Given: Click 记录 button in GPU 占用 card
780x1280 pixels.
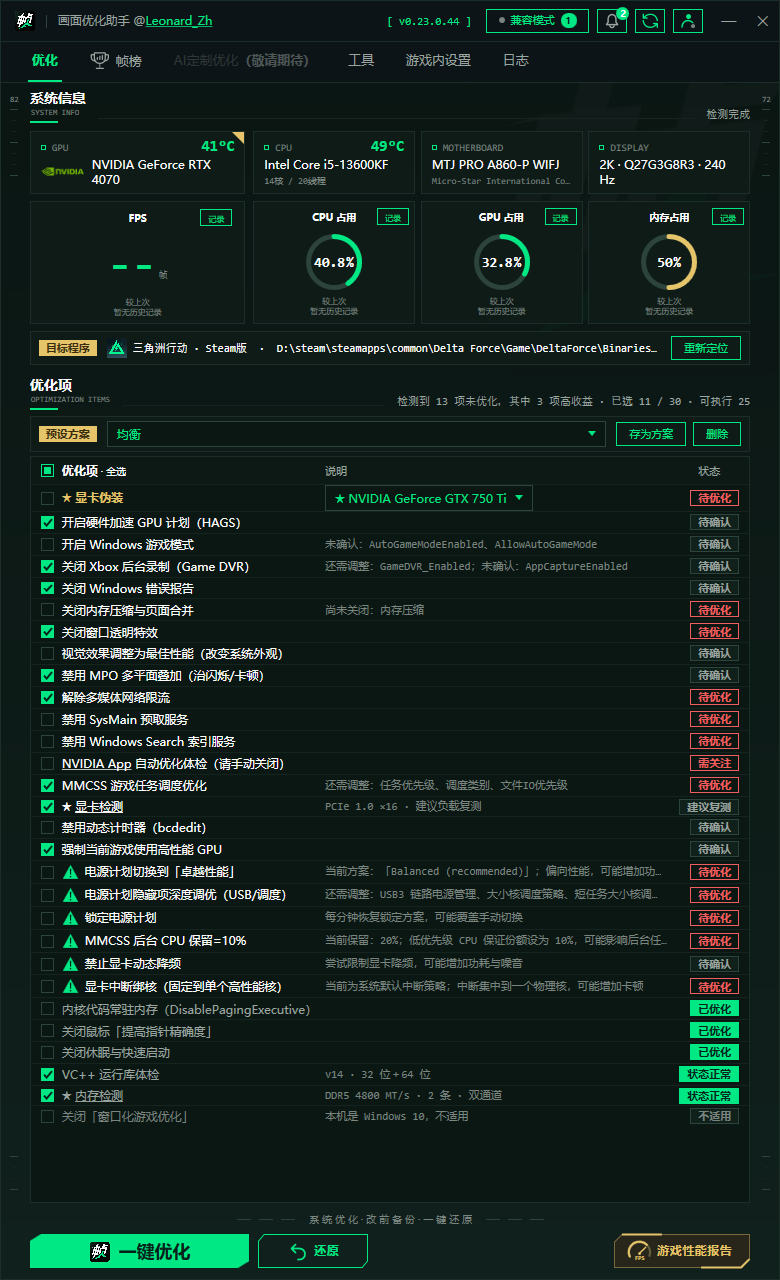Looking at the screenshot, I should [561, 217].
